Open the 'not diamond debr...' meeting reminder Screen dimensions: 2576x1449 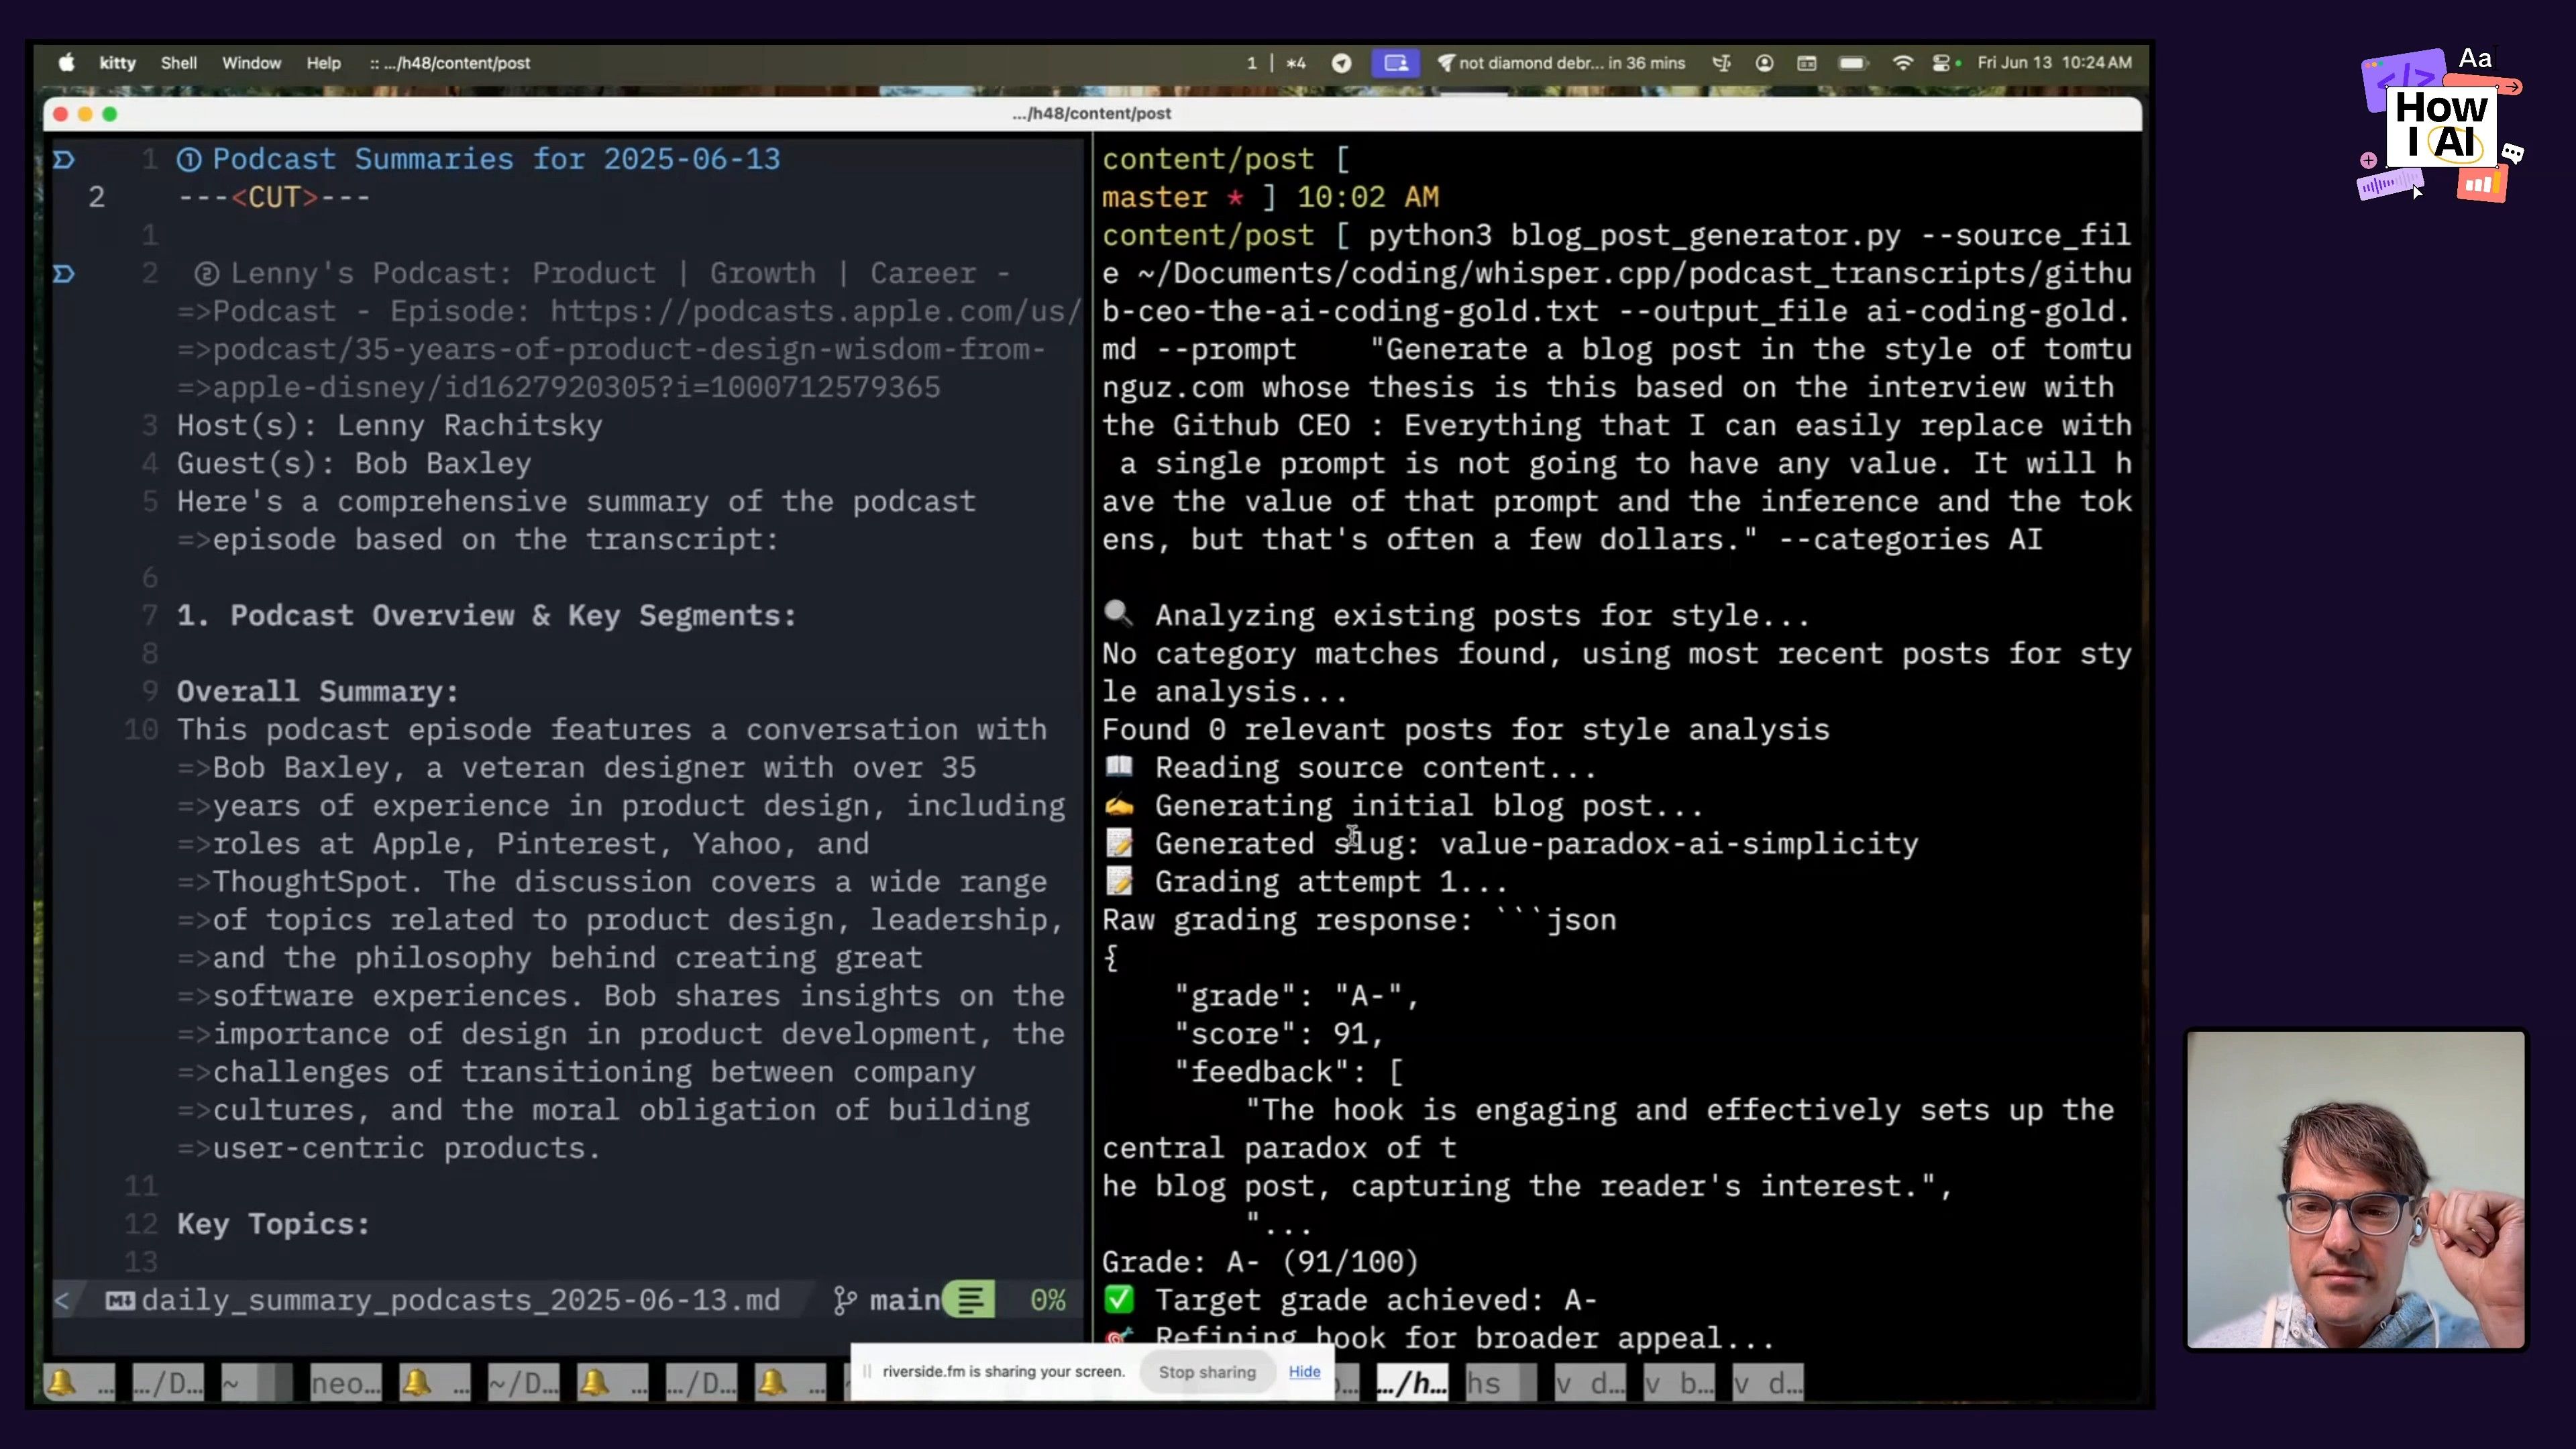click(1561, 63)
